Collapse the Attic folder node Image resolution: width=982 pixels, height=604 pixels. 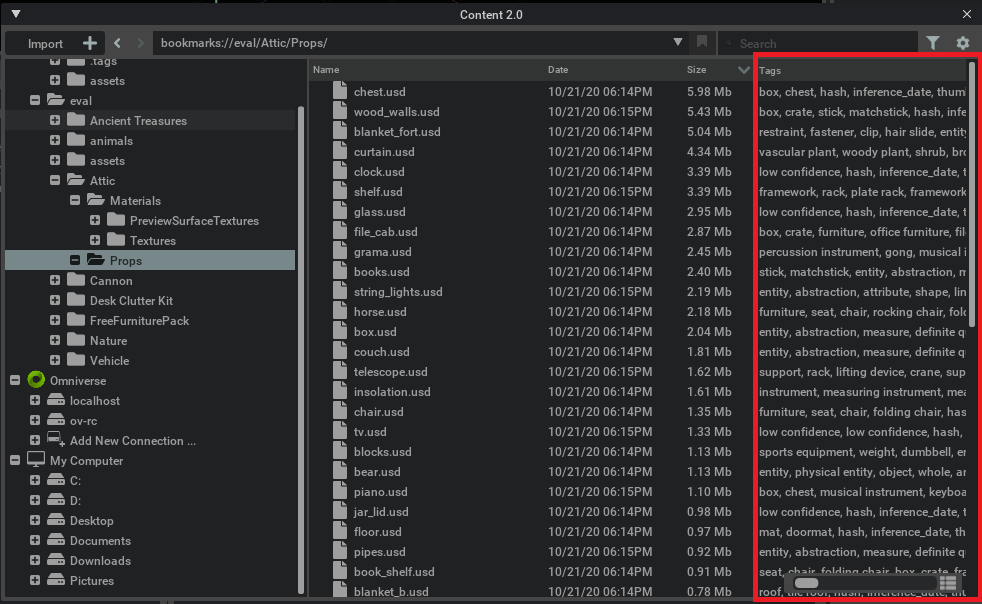55,180
